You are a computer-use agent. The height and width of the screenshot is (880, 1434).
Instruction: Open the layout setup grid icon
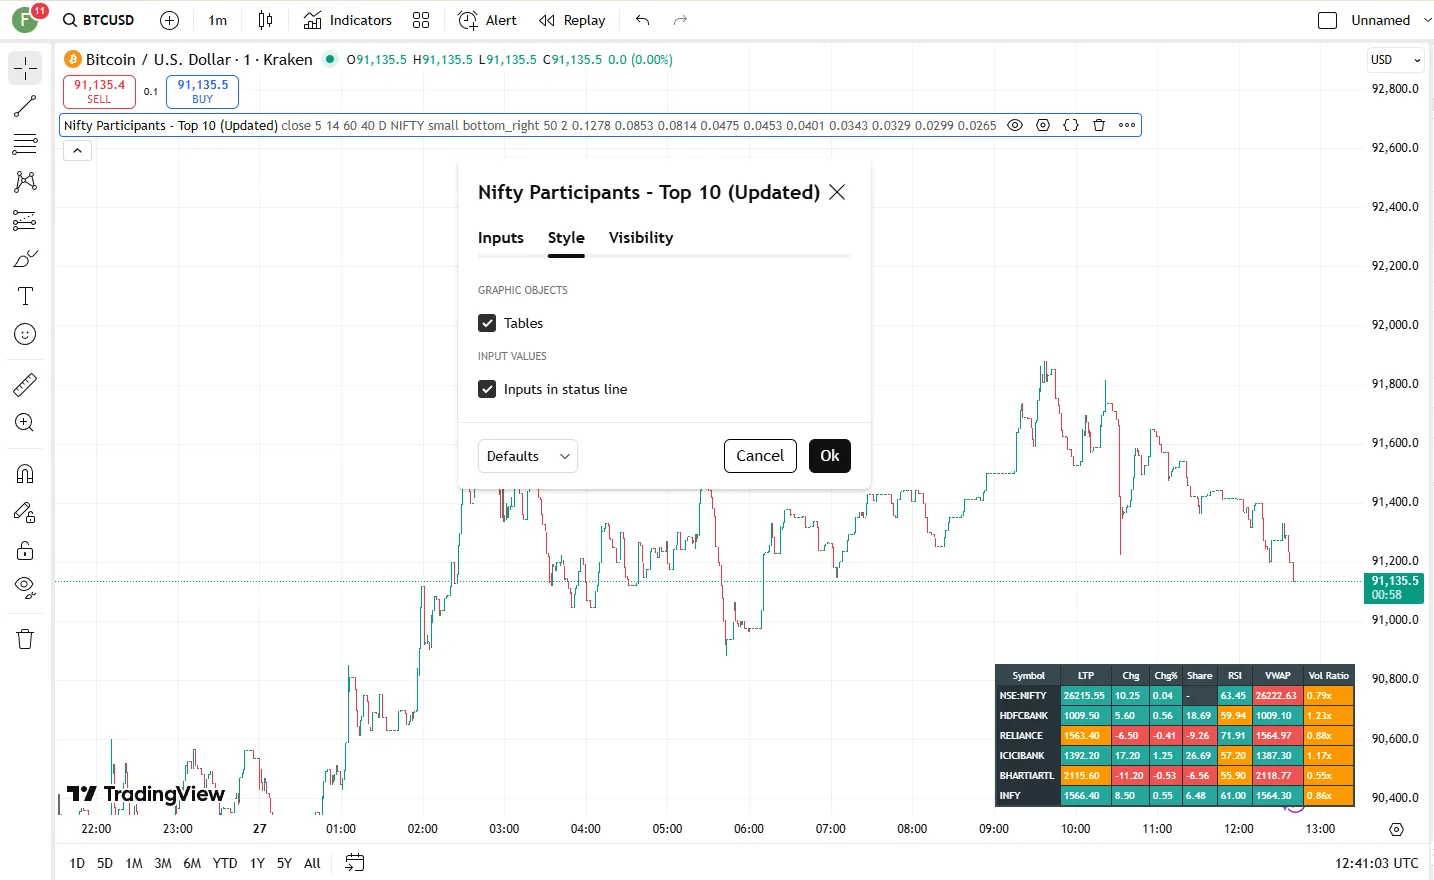click(x=421, y=20)
